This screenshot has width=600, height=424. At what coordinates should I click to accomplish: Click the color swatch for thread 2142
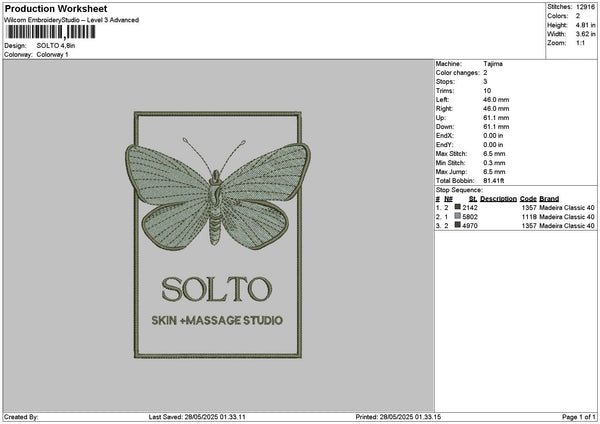[x=457, y=207]
